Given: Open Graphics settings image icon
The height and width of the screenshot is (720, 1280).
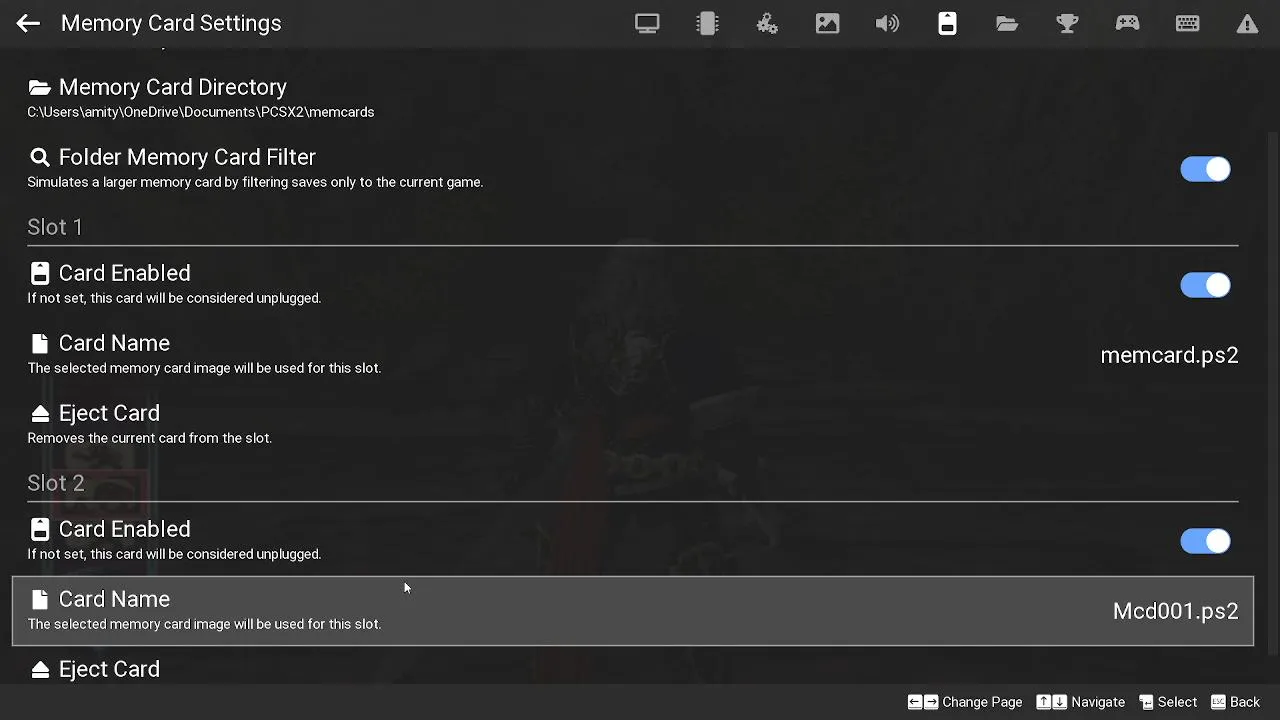Looking at the screenshot, I should (827, 23).
